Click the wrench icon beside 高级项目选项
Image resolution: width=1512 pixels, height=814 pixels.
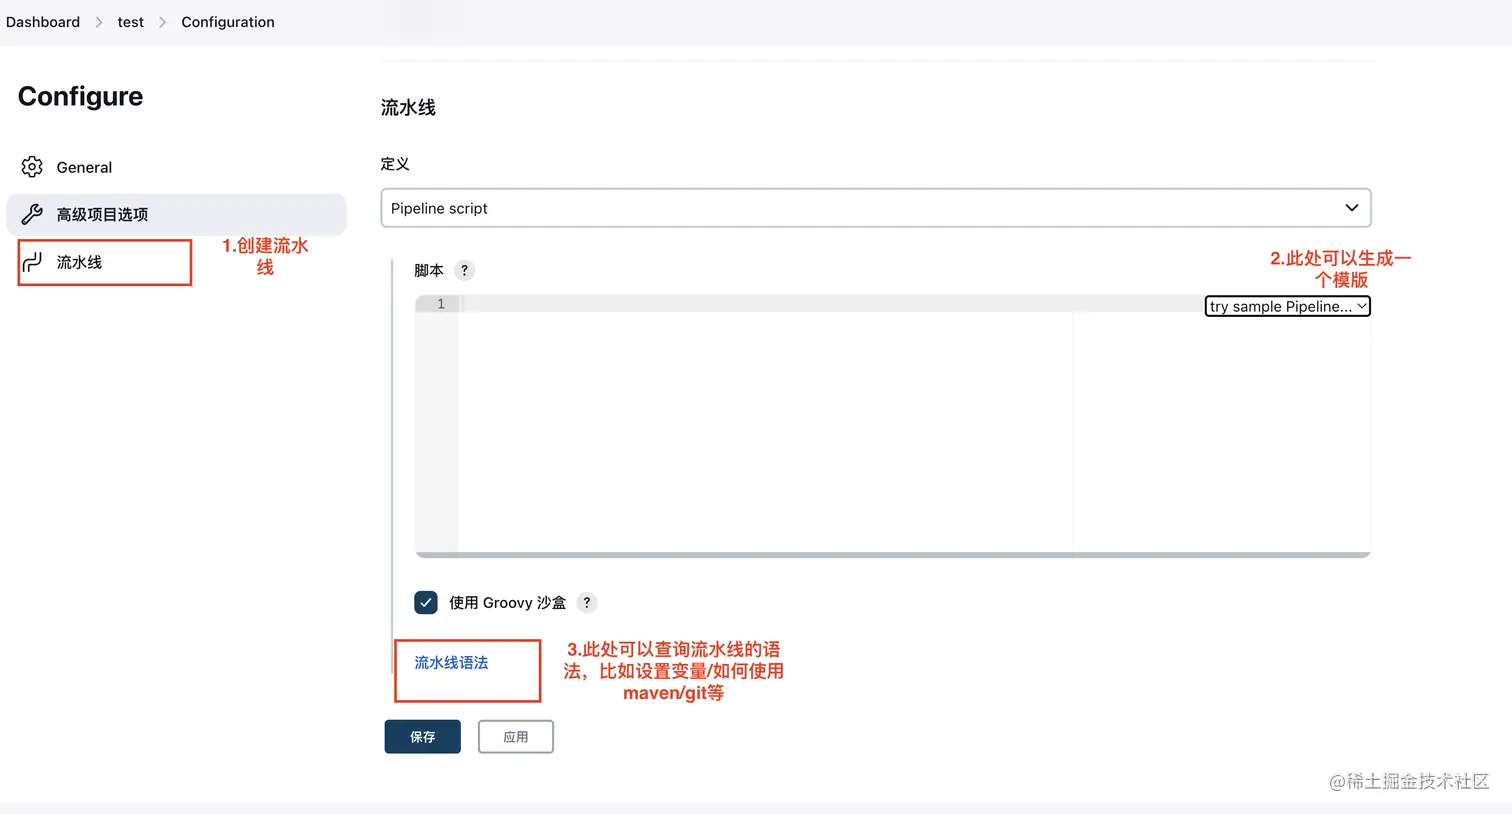pos(31,214)
